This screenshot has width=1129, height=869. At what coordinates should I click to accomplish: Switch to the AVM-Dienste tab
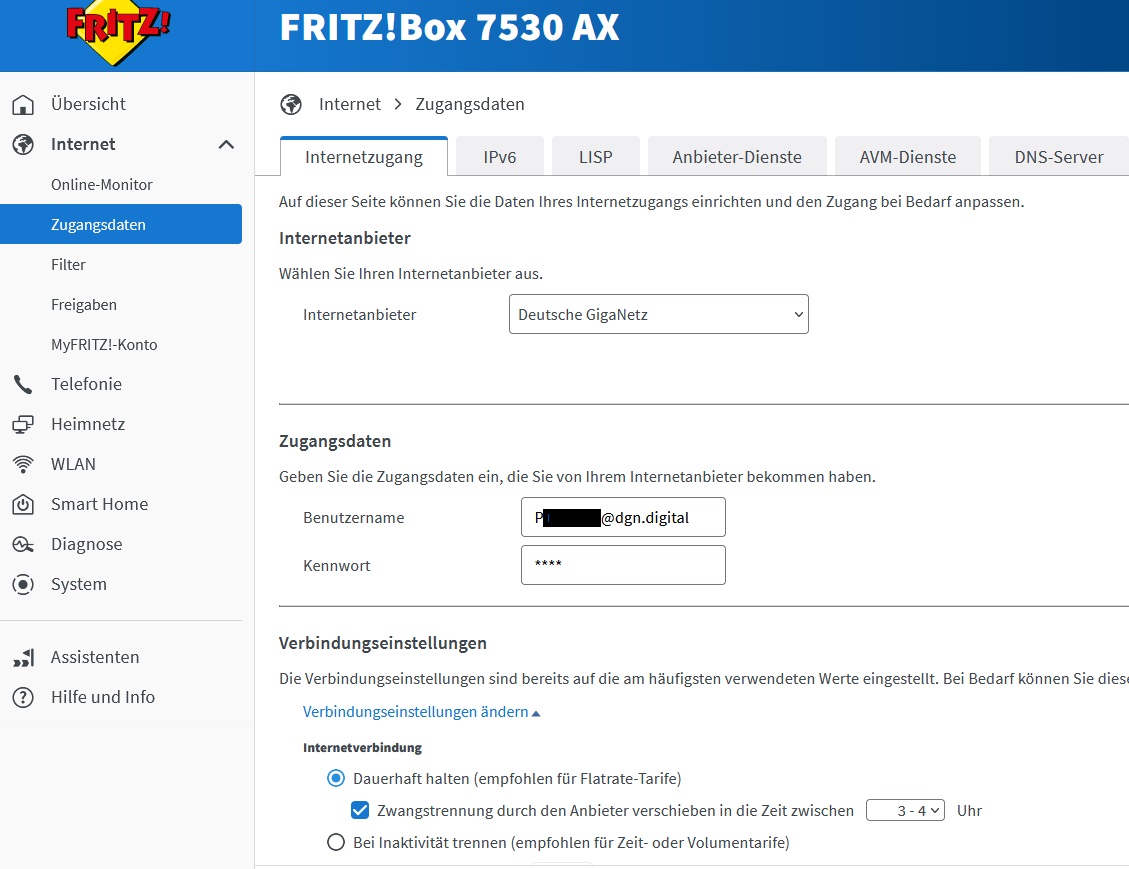click(x=908, y=157)
